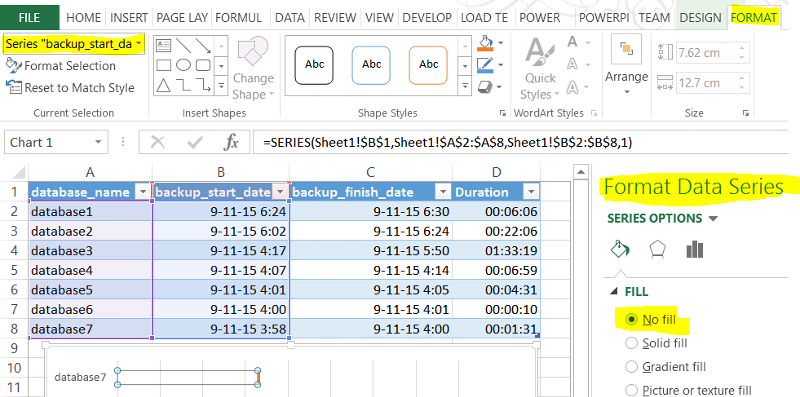Open Fill & Line pane tab
The image size is (800, 397).
pyautogui.click(x=620, y=250)
